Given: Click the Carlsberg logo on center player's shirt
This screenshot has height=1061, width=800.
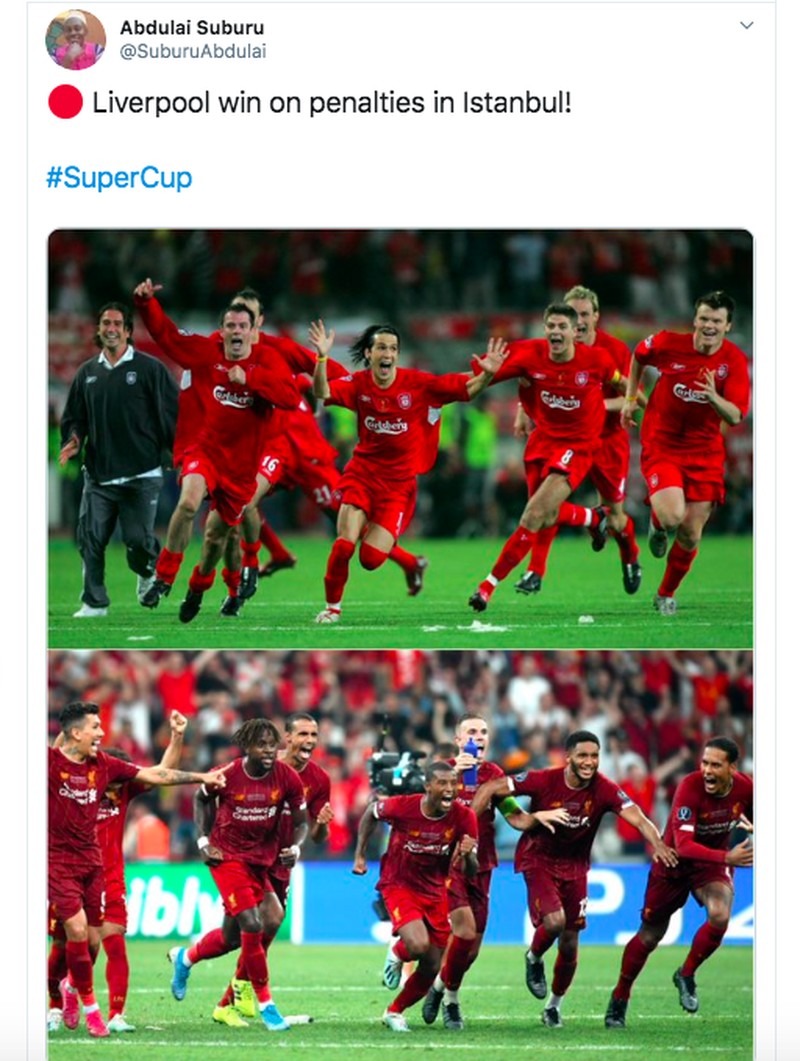Looking at the screenshot, I should (386, 425).
